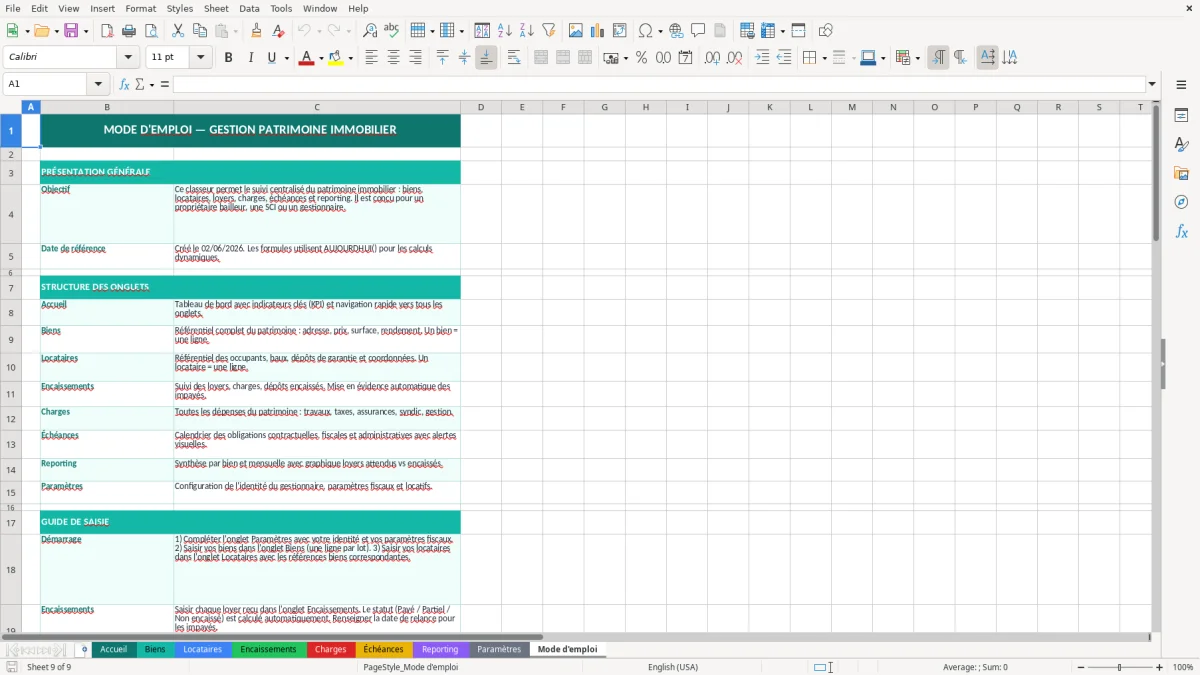Toggle Align Left button
Viewport: 1200px width, 675px height.
(371, 58)
